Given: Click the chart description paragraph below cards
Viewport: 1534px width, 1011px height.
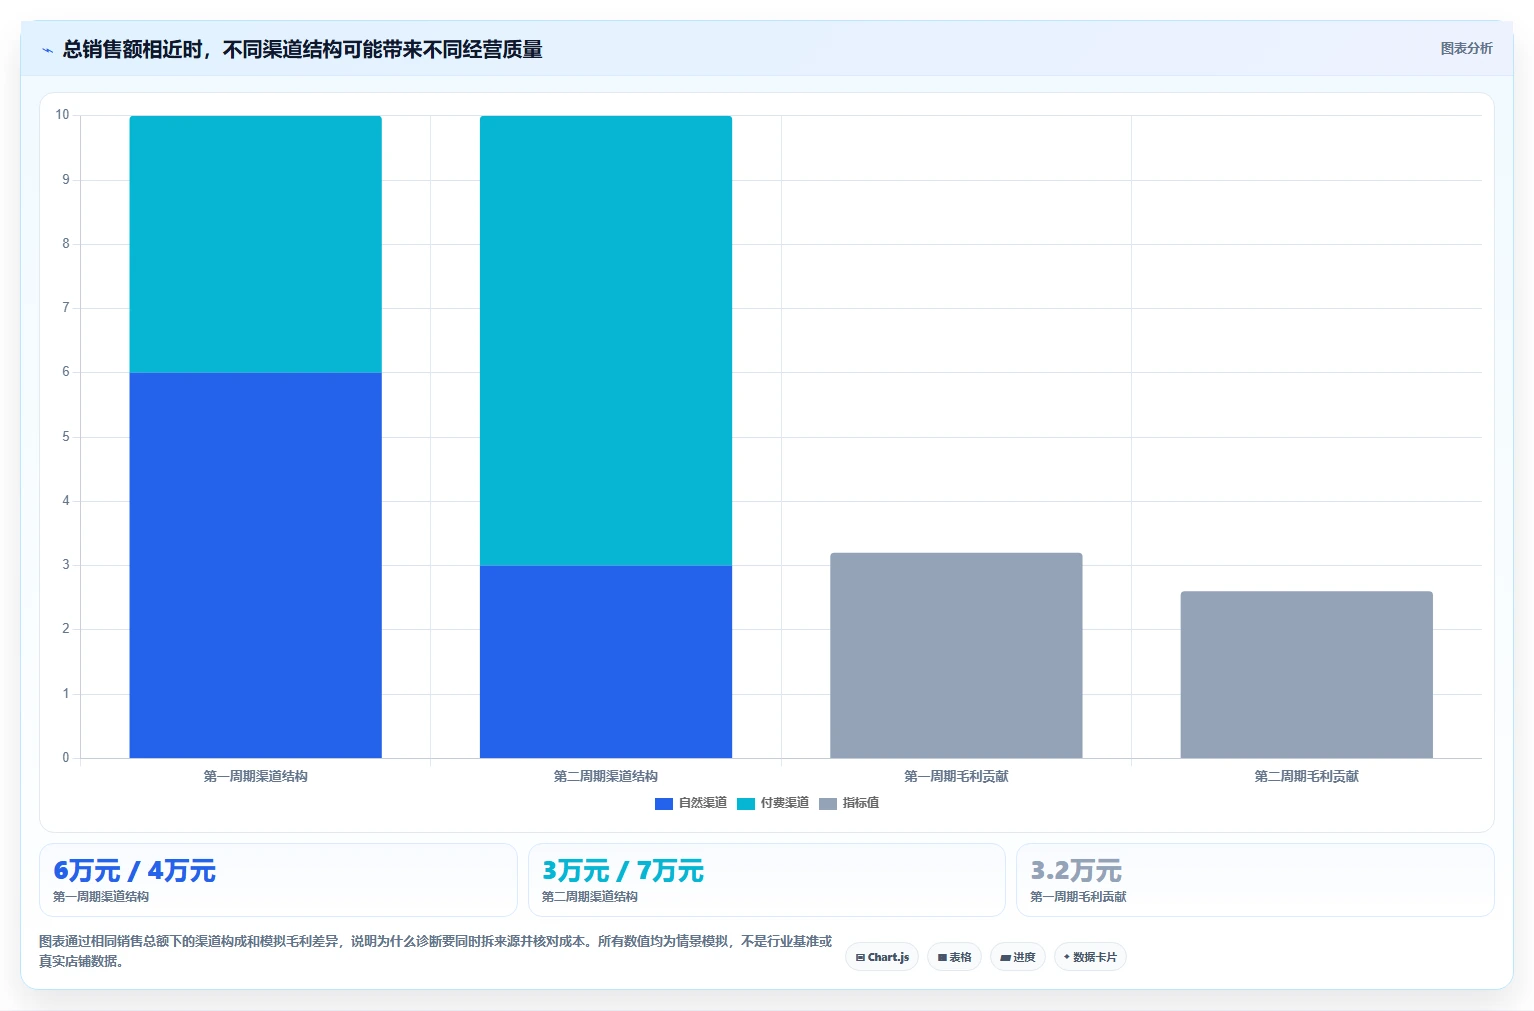Looking at the screenshot, I should (x=436, y=951).
